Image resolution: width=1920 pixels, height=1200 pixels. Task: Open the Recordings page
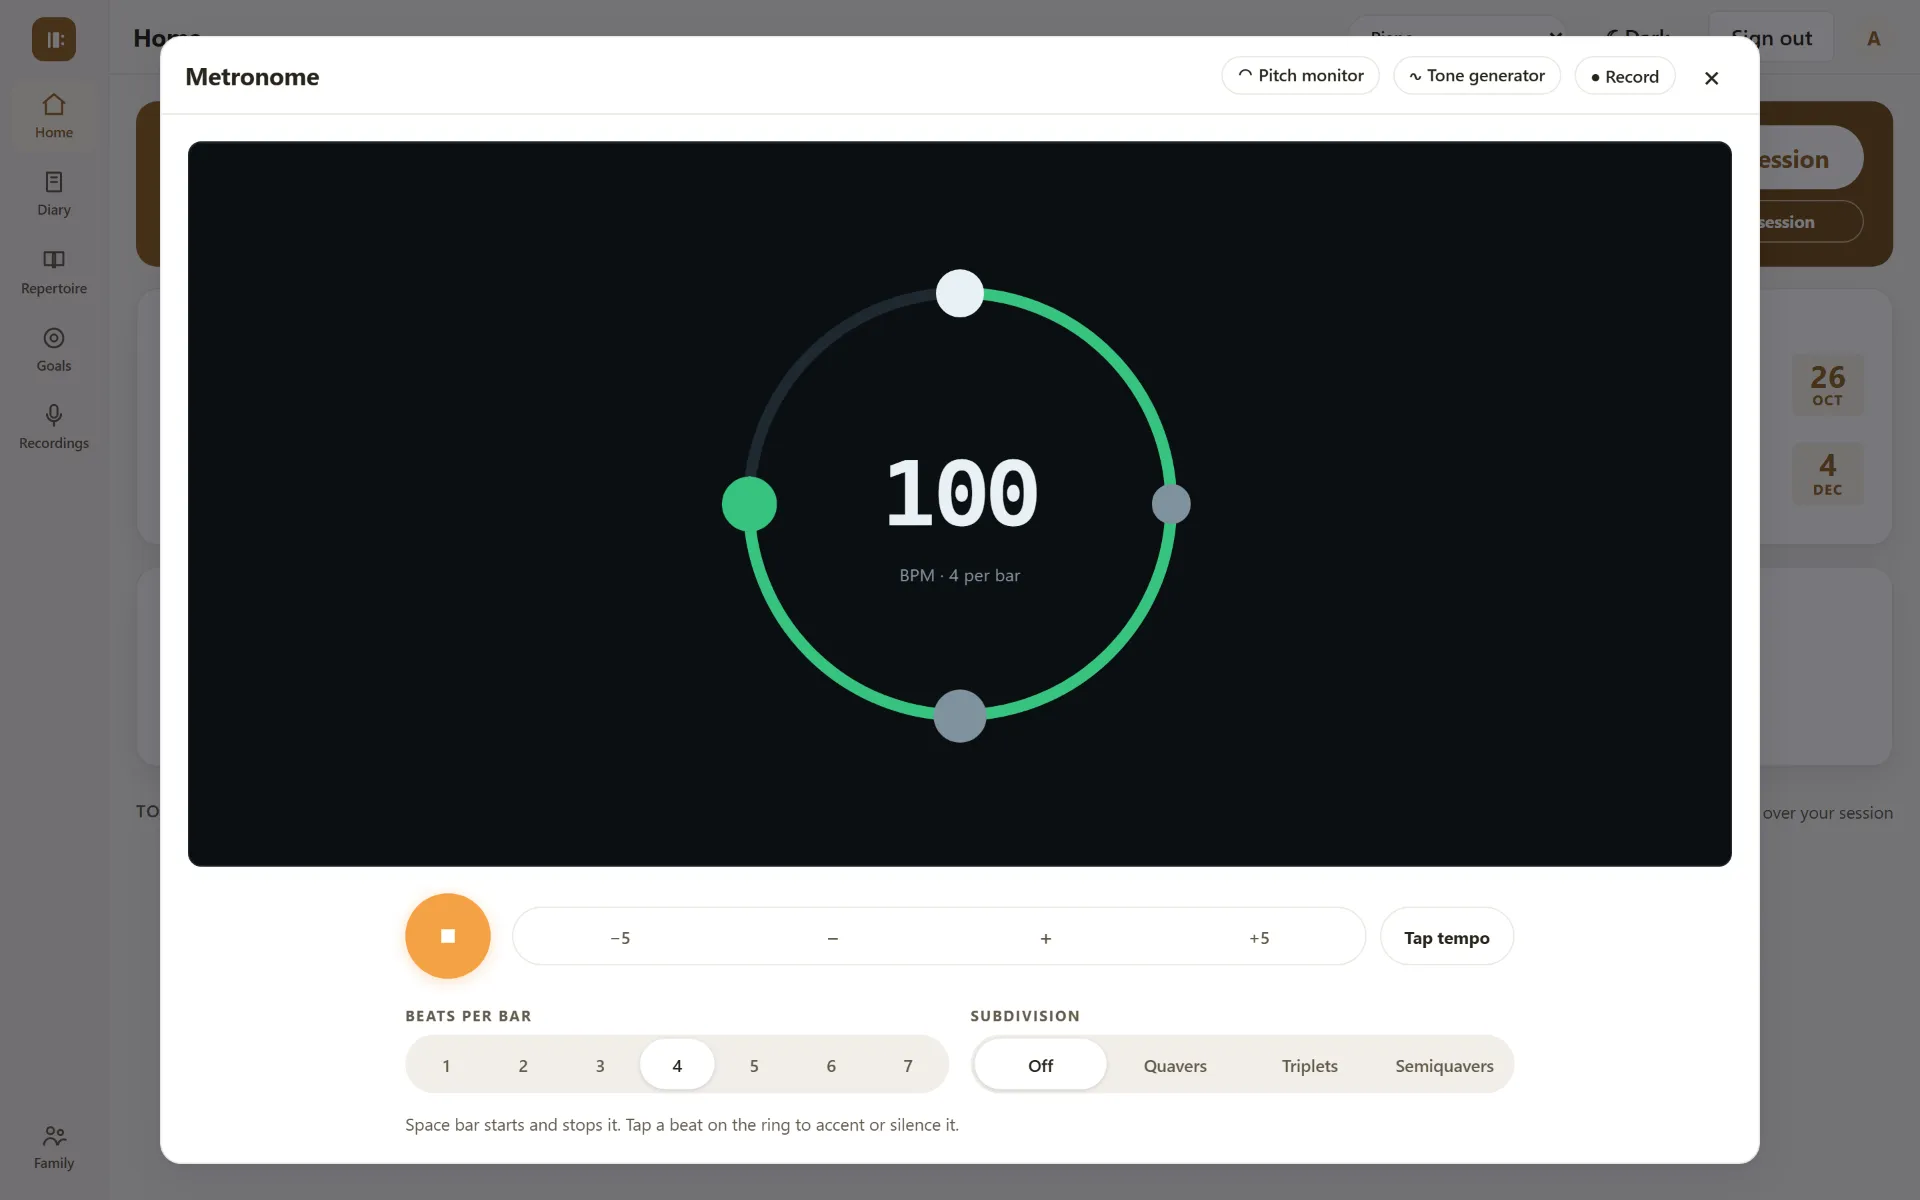[x=54, y=427]
